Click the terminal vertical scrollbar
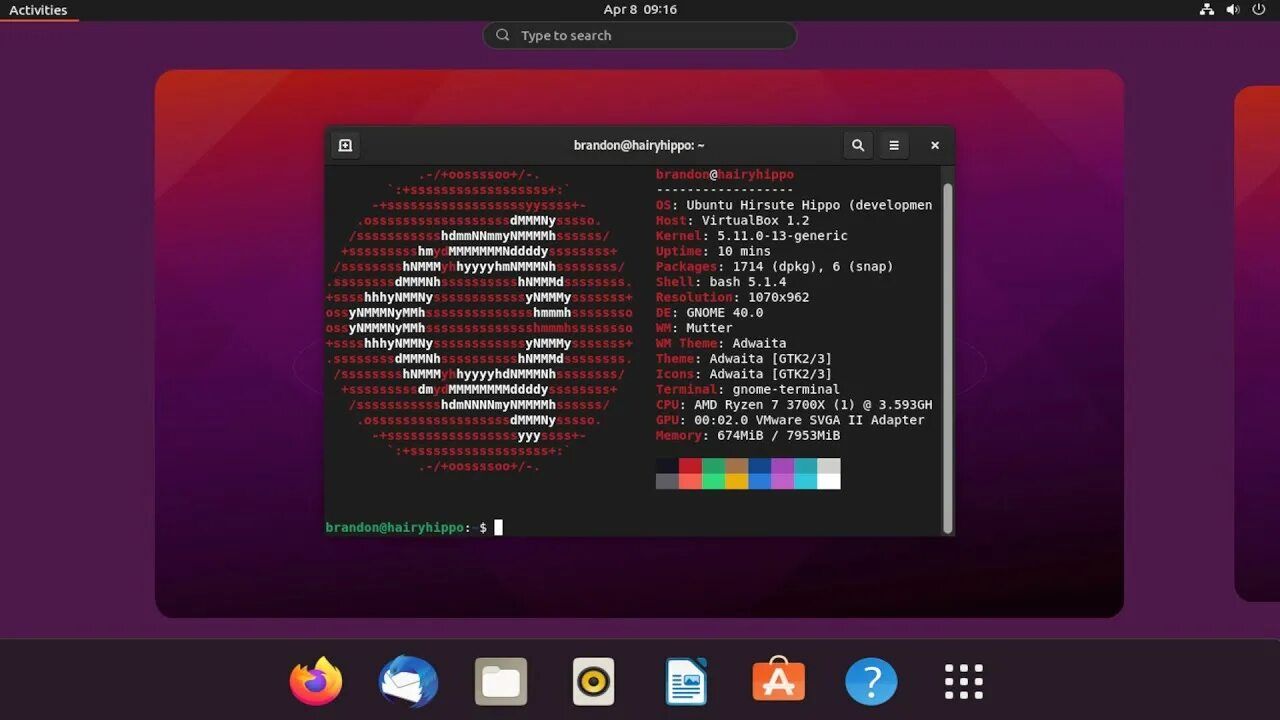 point(947,358)
